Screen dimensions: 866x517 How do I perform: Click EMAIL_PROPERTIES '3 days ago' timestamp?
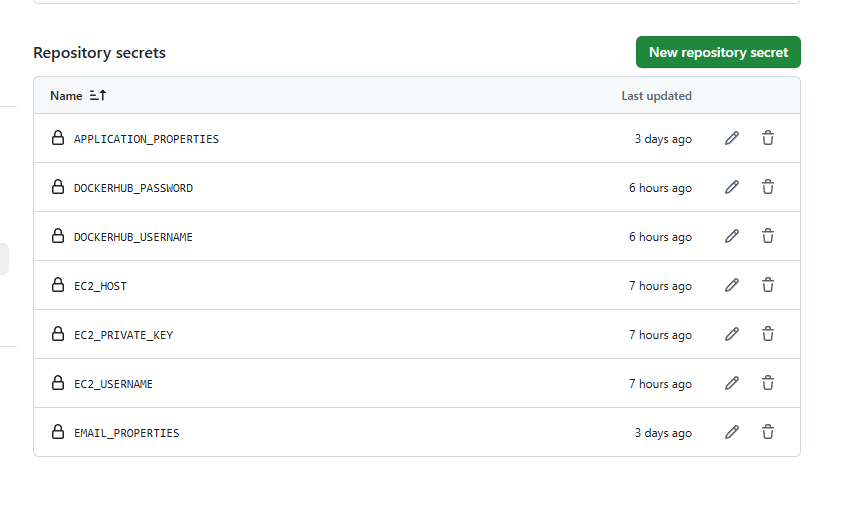[x=663, y=433]
